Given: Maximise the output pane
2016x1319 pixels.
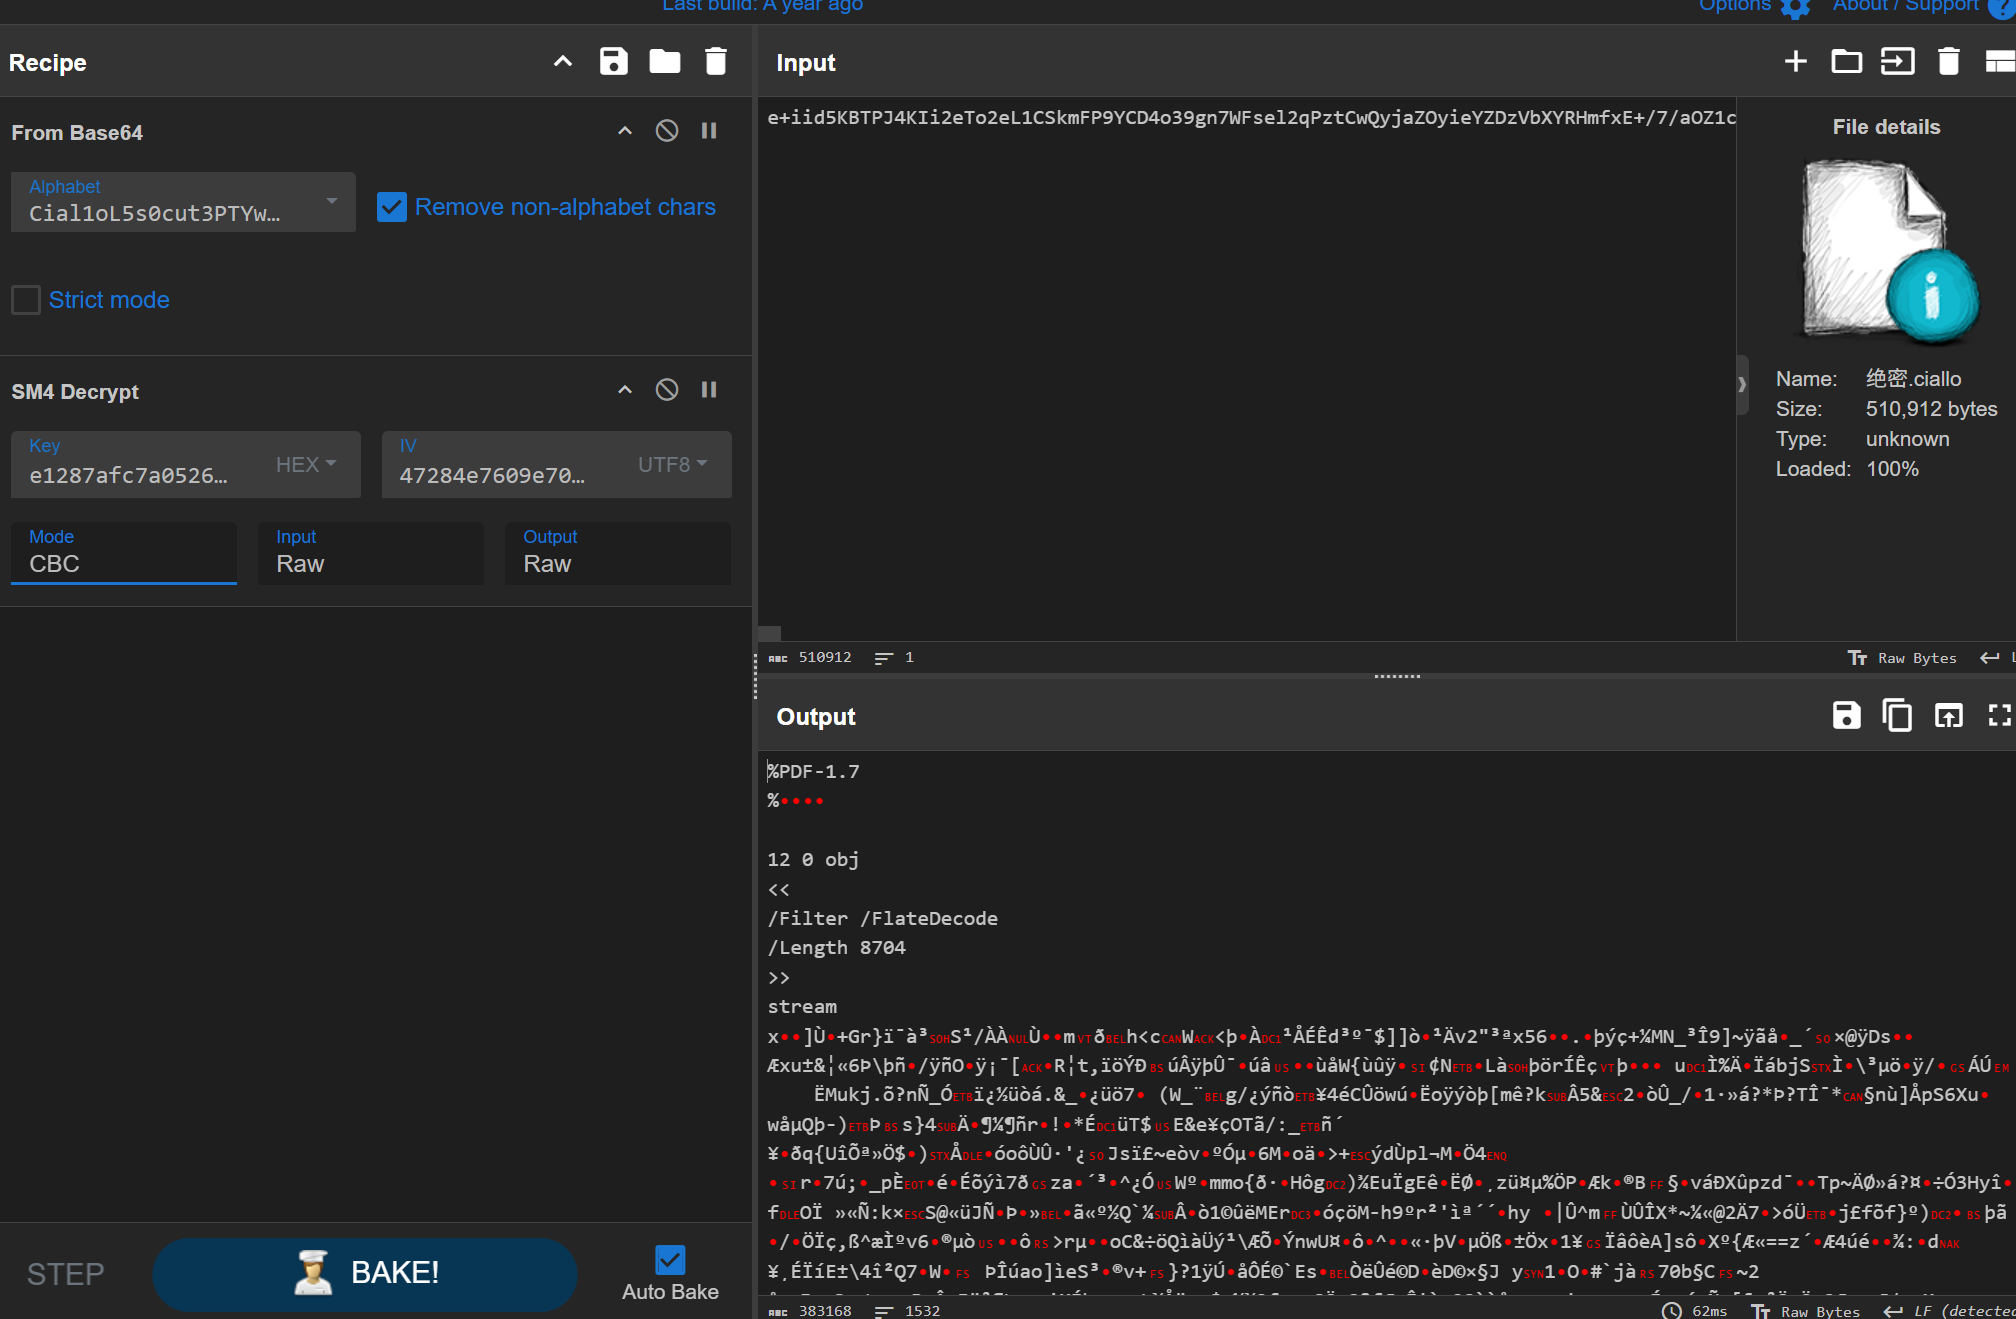Looking at the screenshot, I should point(1998,716).
